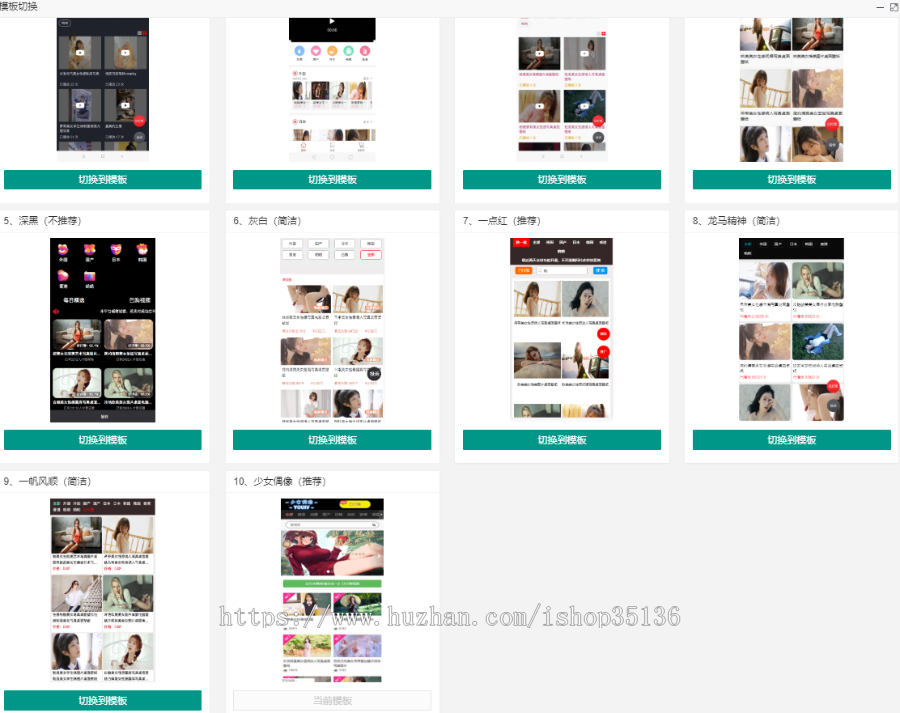Maximize the 模板切换 dialog
This screenshot has height=713, width=900.
point(894,7)
